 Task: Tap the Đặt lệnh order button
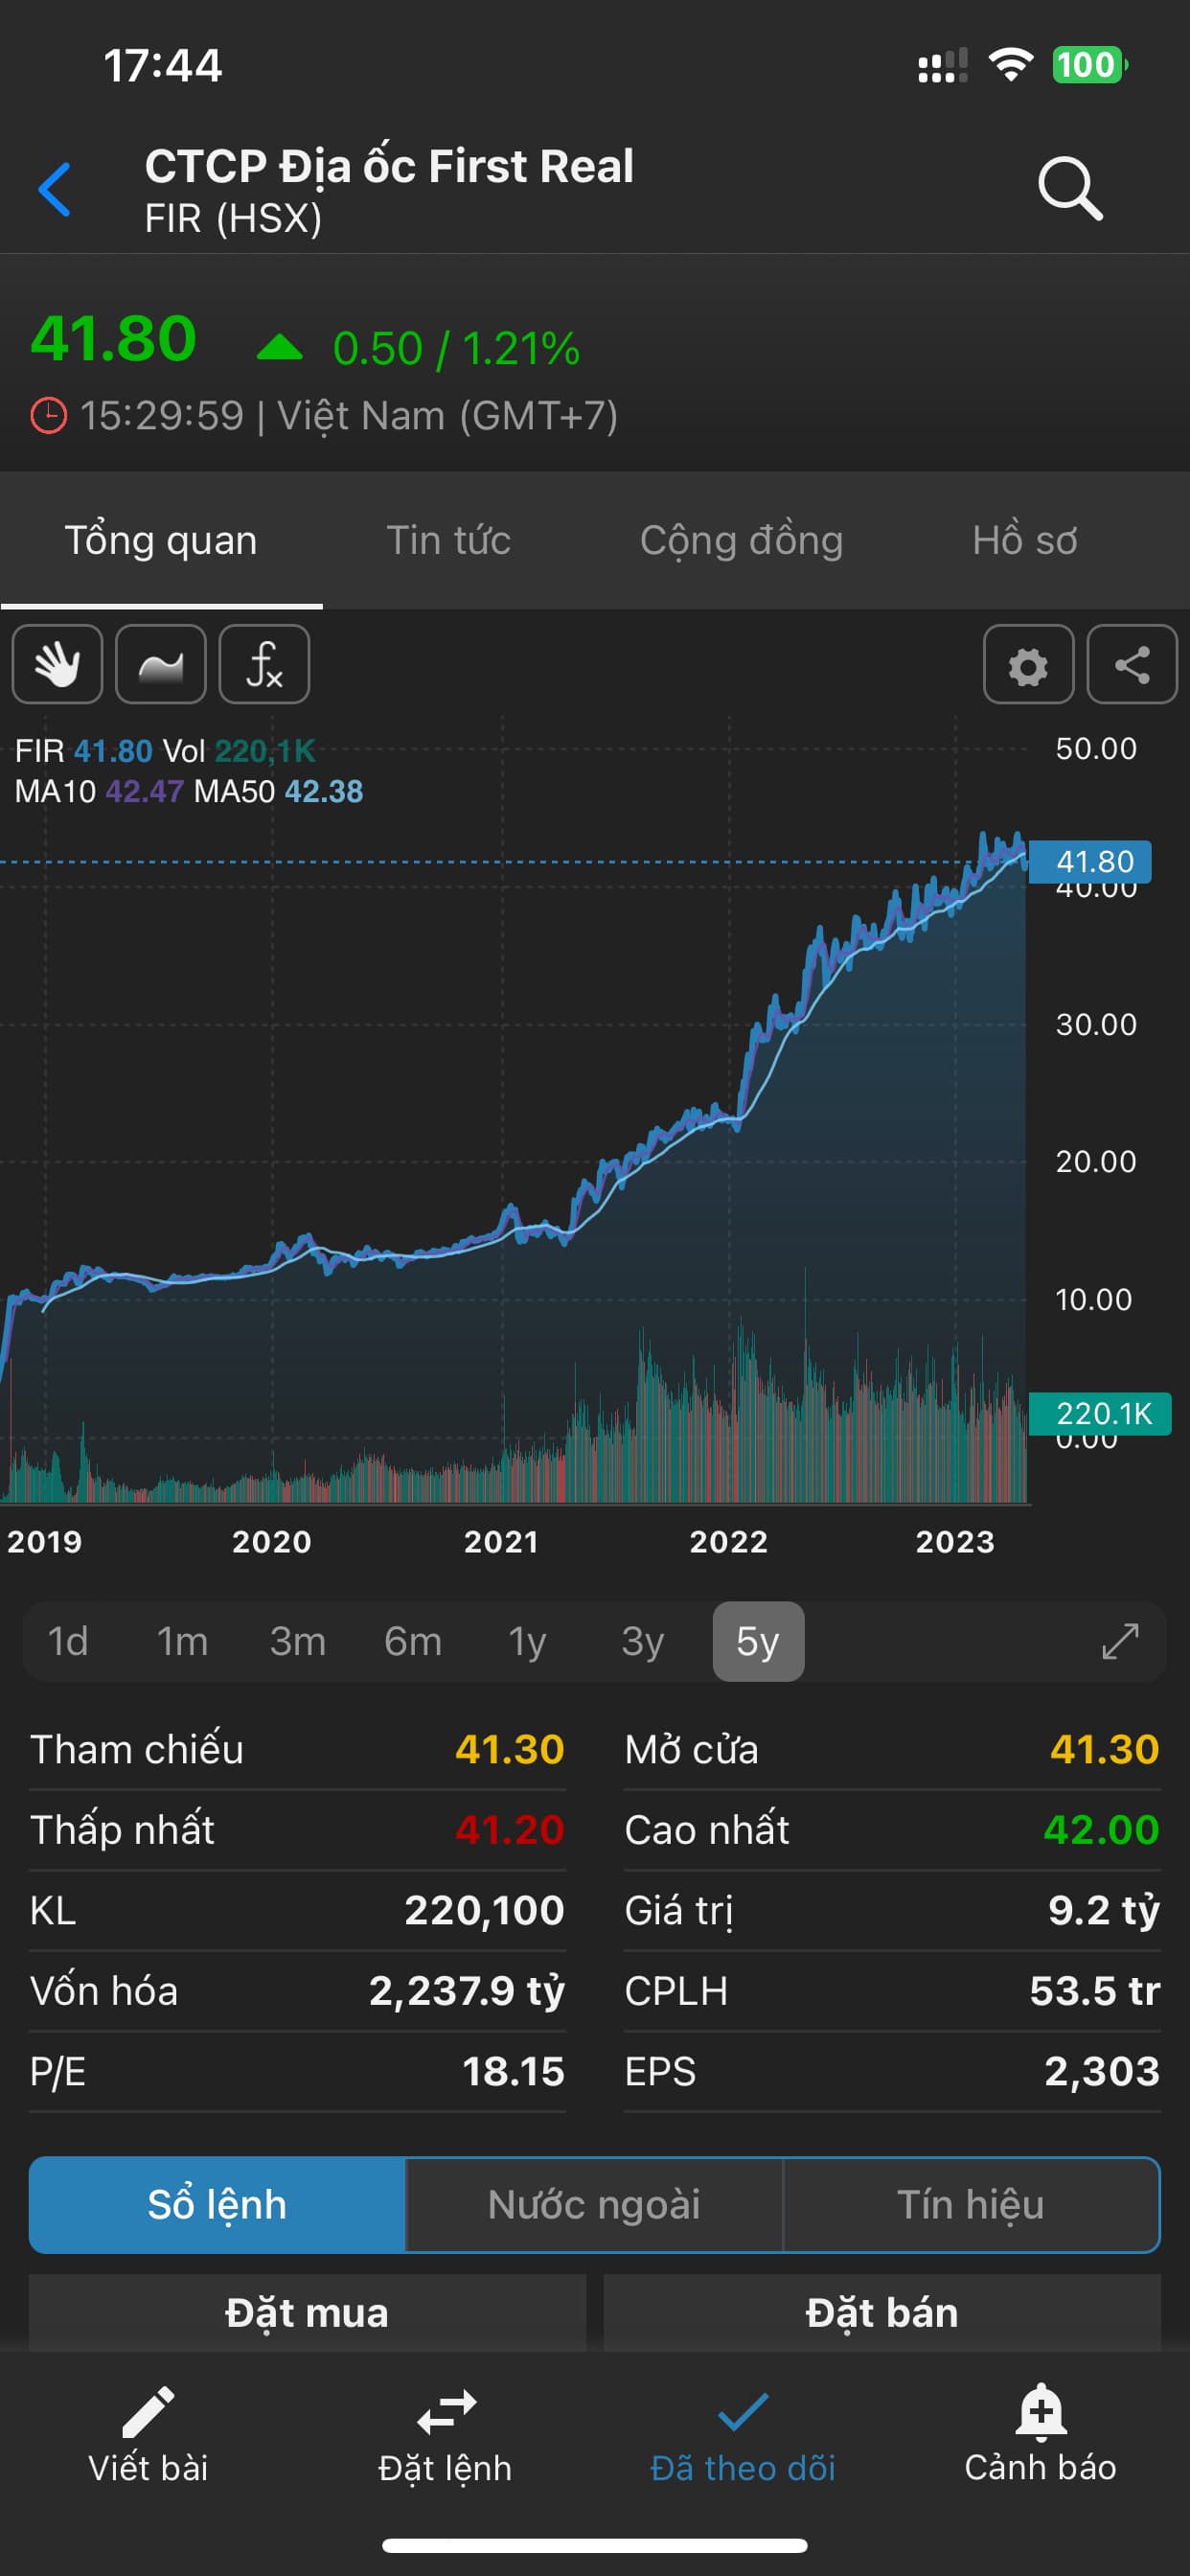pos(445,2430)
